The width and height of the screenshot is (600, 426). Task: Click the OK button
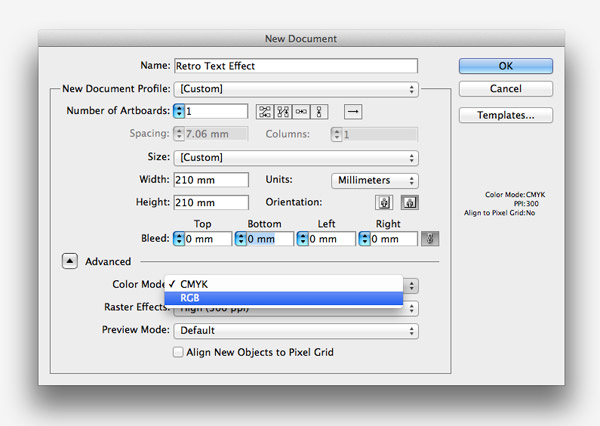(505, 66)
